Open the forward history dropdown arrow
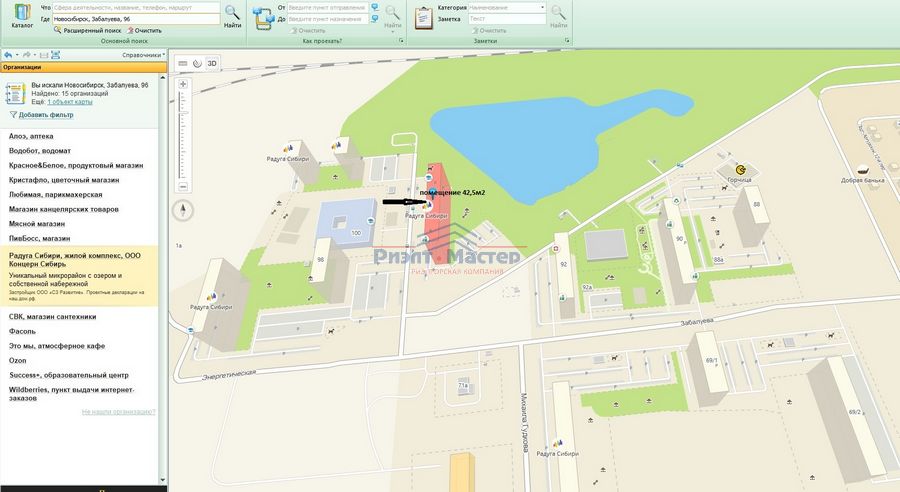The height and width of the screenshot is (492, 900). [35, 55]
